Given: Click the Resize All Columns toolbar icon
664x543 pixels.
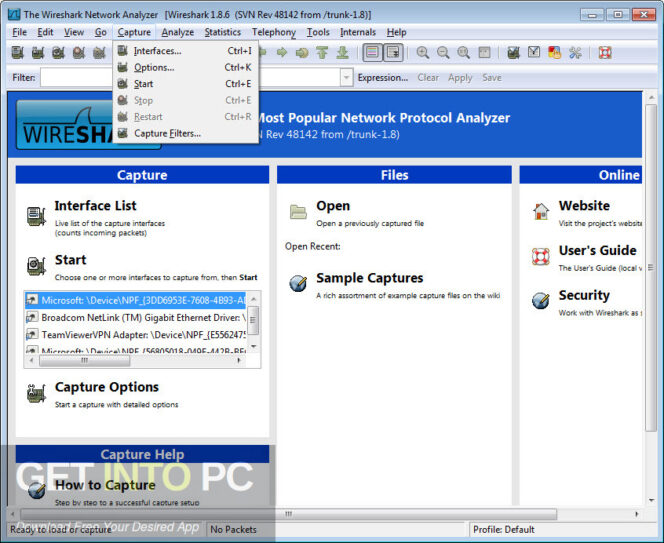Looking at the screenshot, I should tap(484, 53).
